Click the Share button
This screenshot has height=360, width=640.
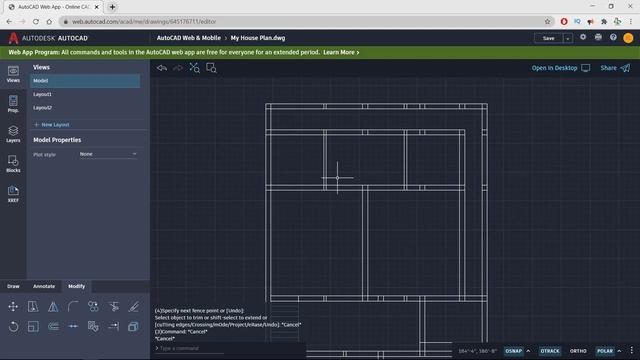coord(615,68)
